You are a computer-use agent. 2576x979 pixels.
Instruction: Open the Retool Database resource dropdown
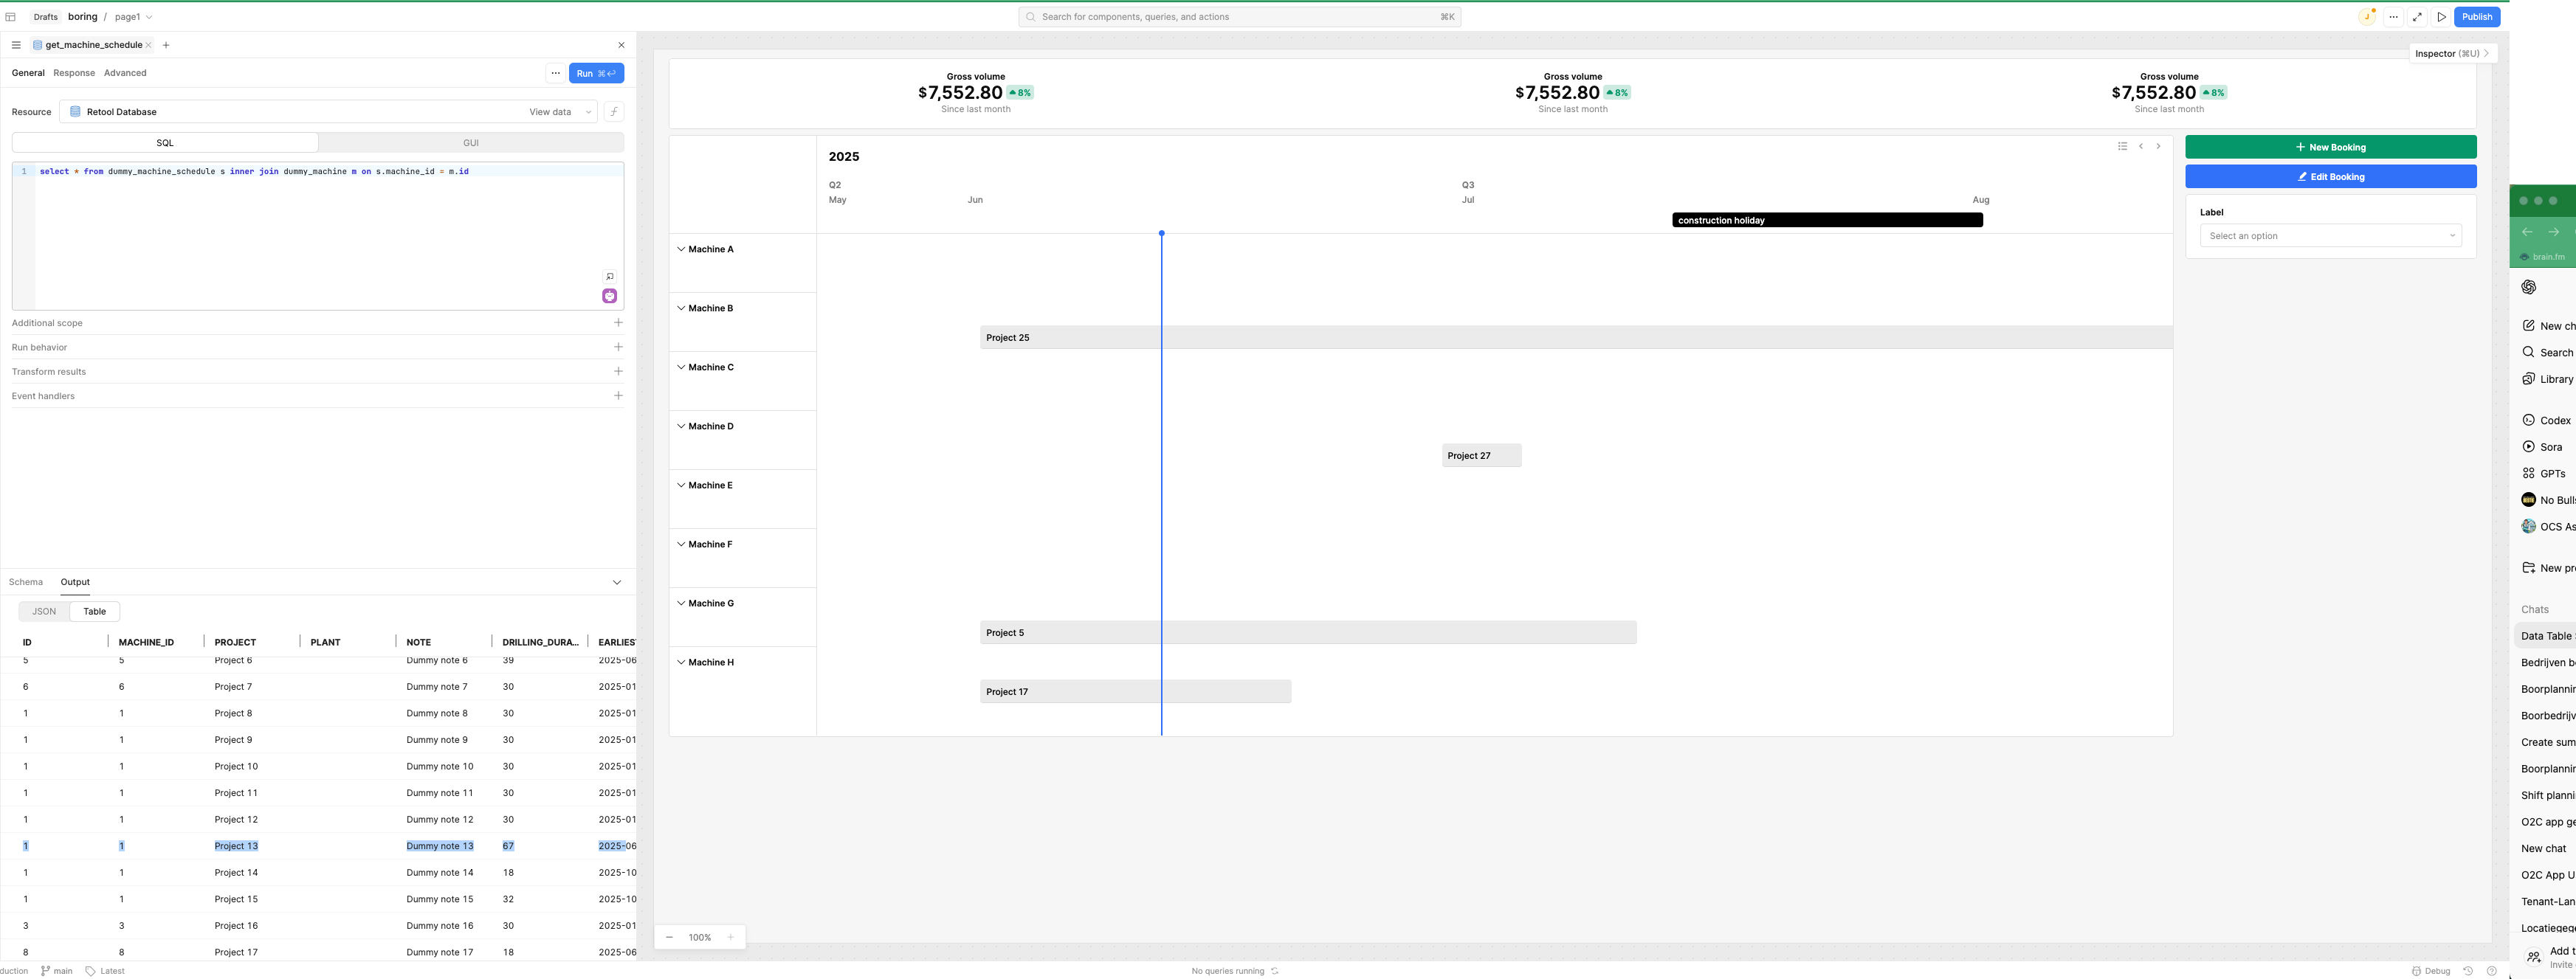click(328, 112)
